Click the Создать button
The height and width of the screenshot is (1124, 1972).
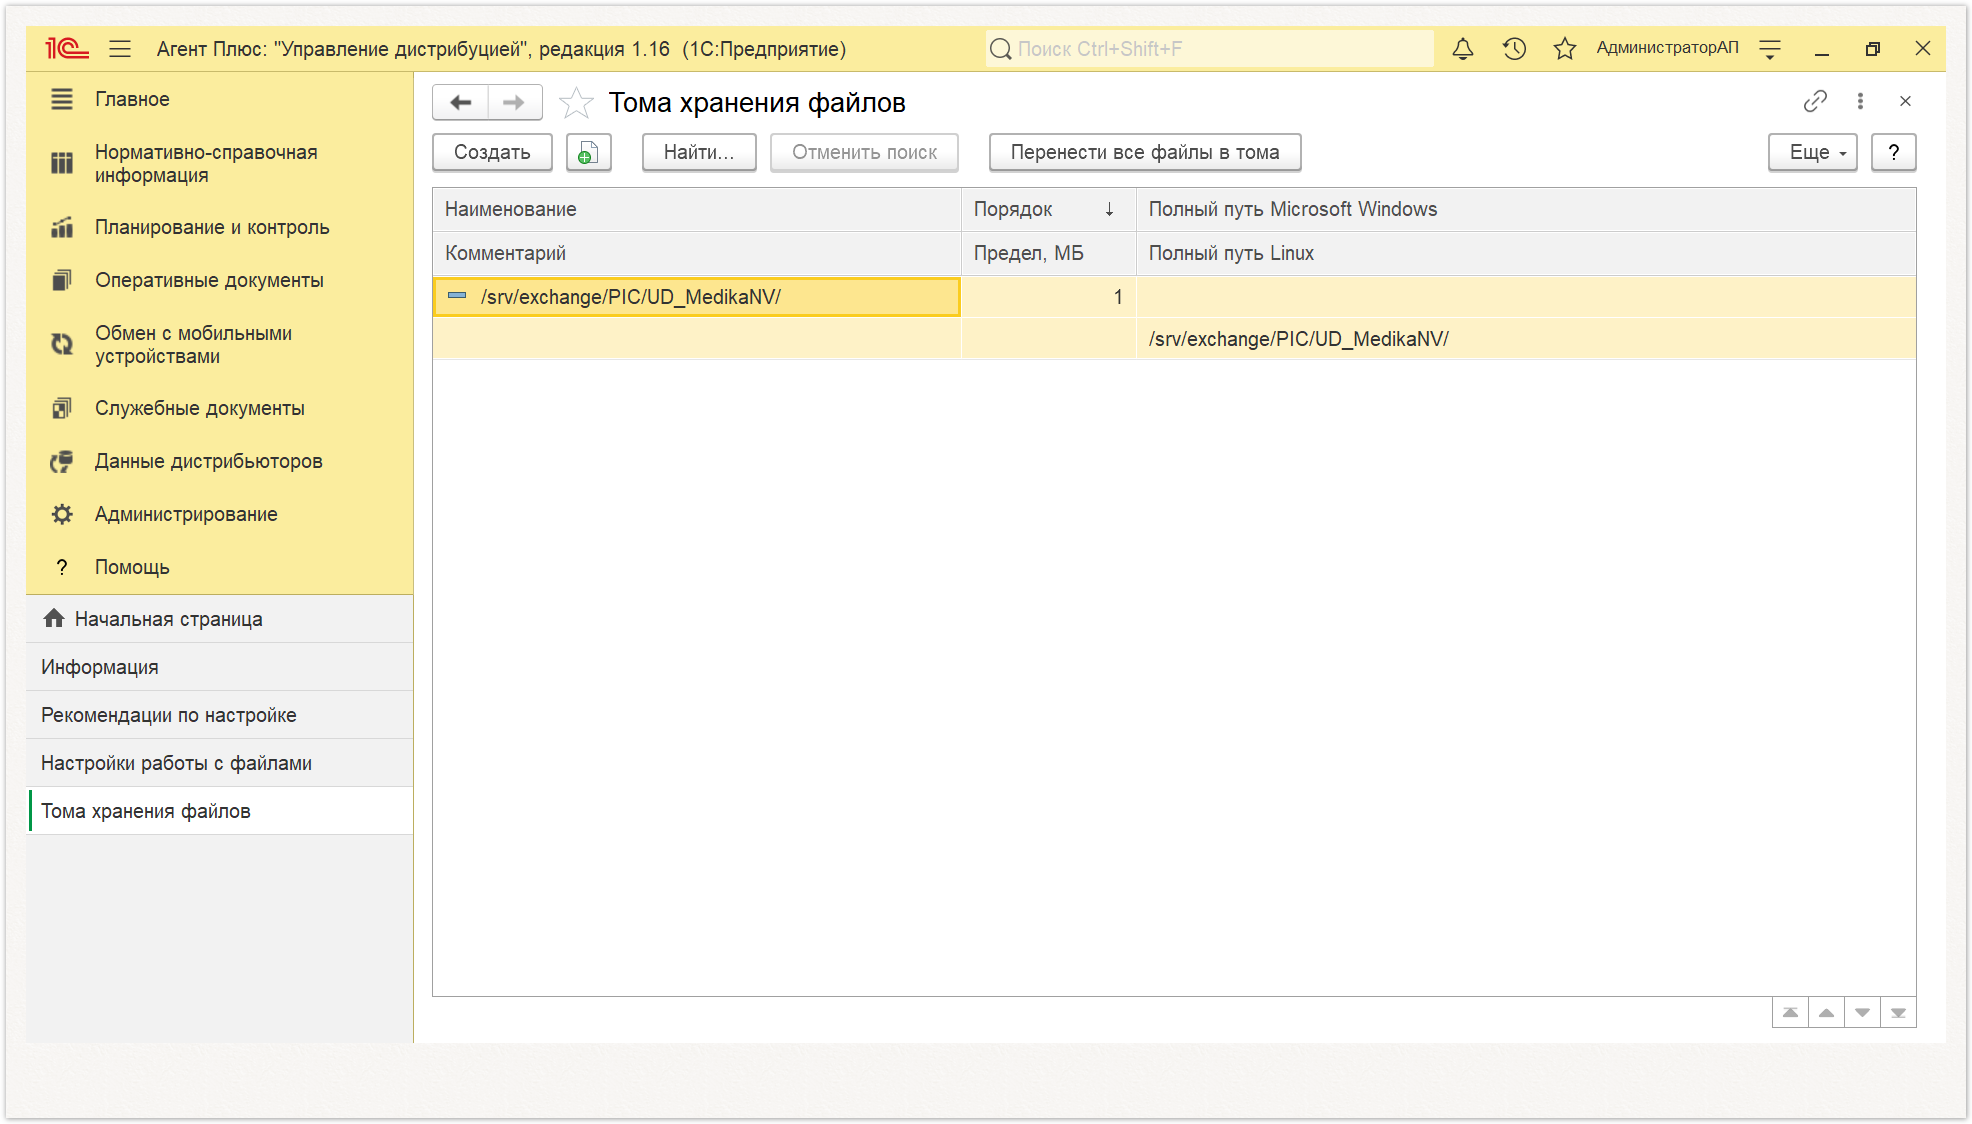492,152
